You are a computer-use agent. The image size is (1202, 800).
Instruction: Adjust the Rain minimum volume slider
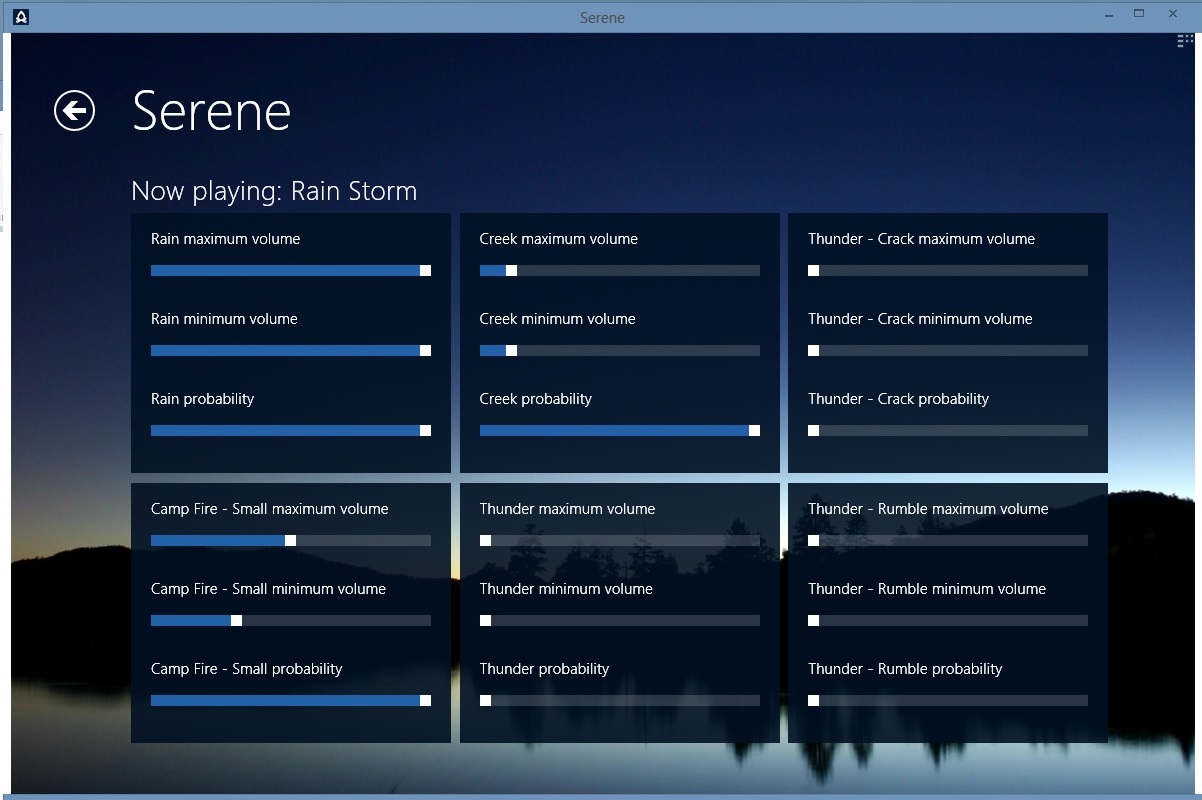(424, 350)
